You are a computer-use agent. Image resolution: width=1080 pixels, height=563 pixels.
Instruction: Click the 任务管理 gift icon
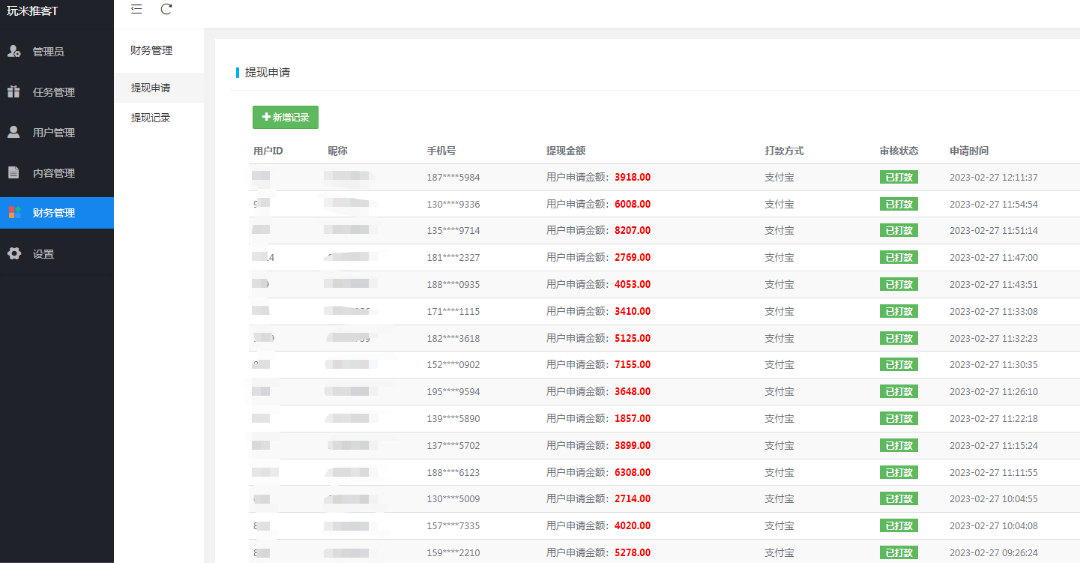(14, 92)
